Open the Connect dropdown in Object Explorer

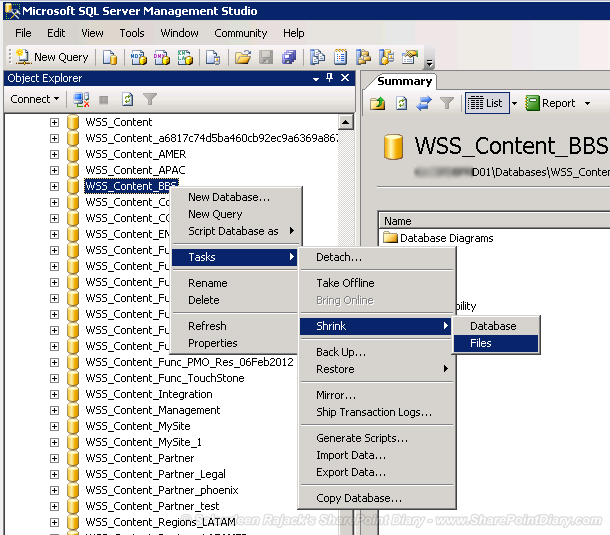[34, 99]
